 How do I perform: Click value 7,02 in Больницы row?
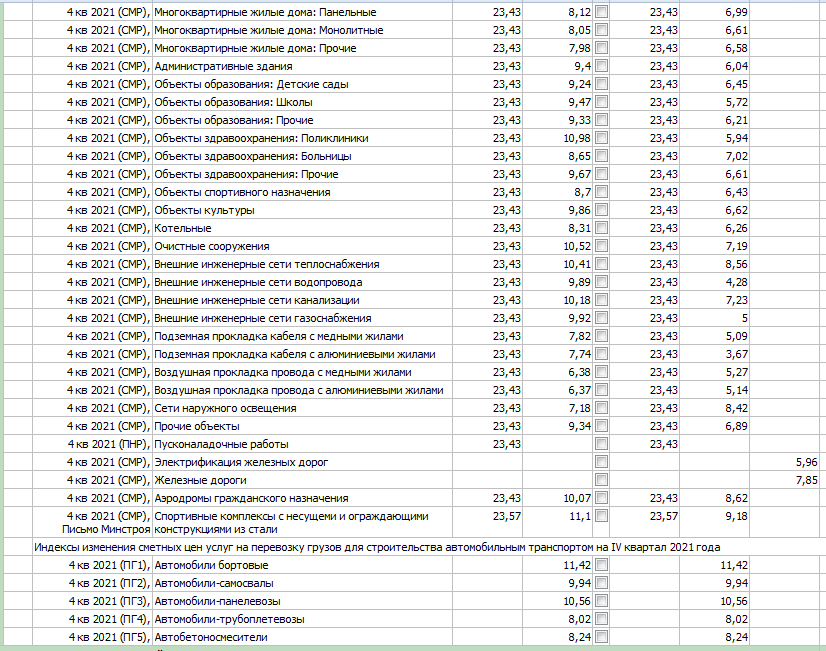click(x=736, y=156)
